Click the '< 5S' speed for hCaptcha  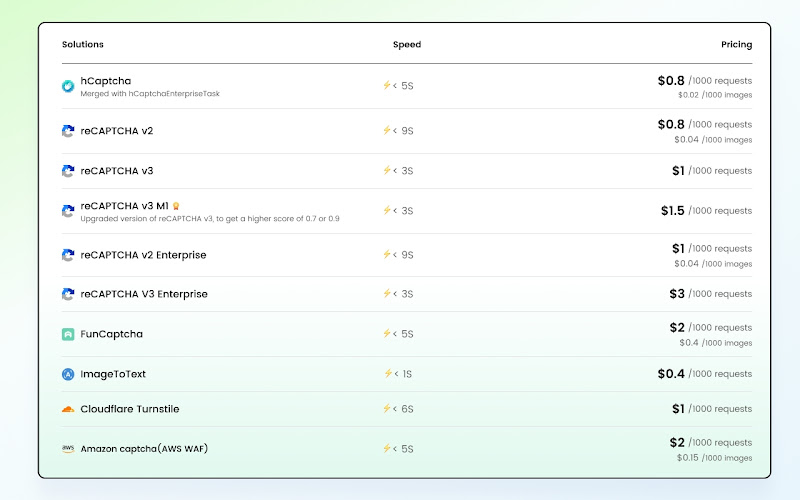[x=403, y=86]
